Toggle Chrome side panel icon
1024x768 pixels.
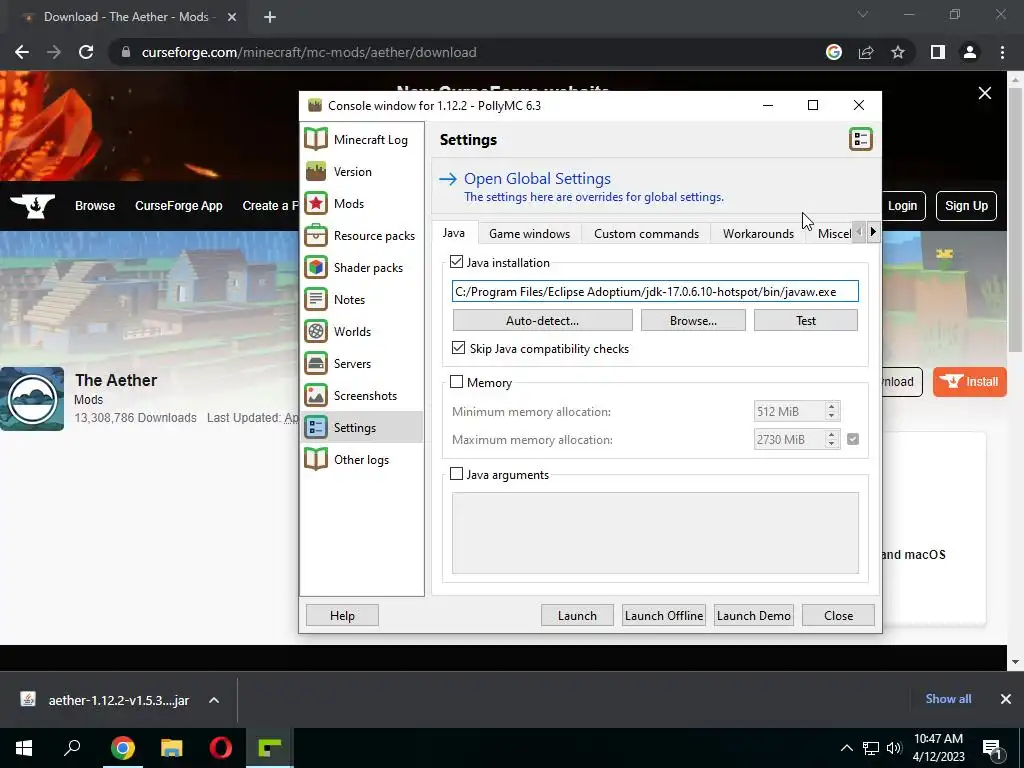938,52
